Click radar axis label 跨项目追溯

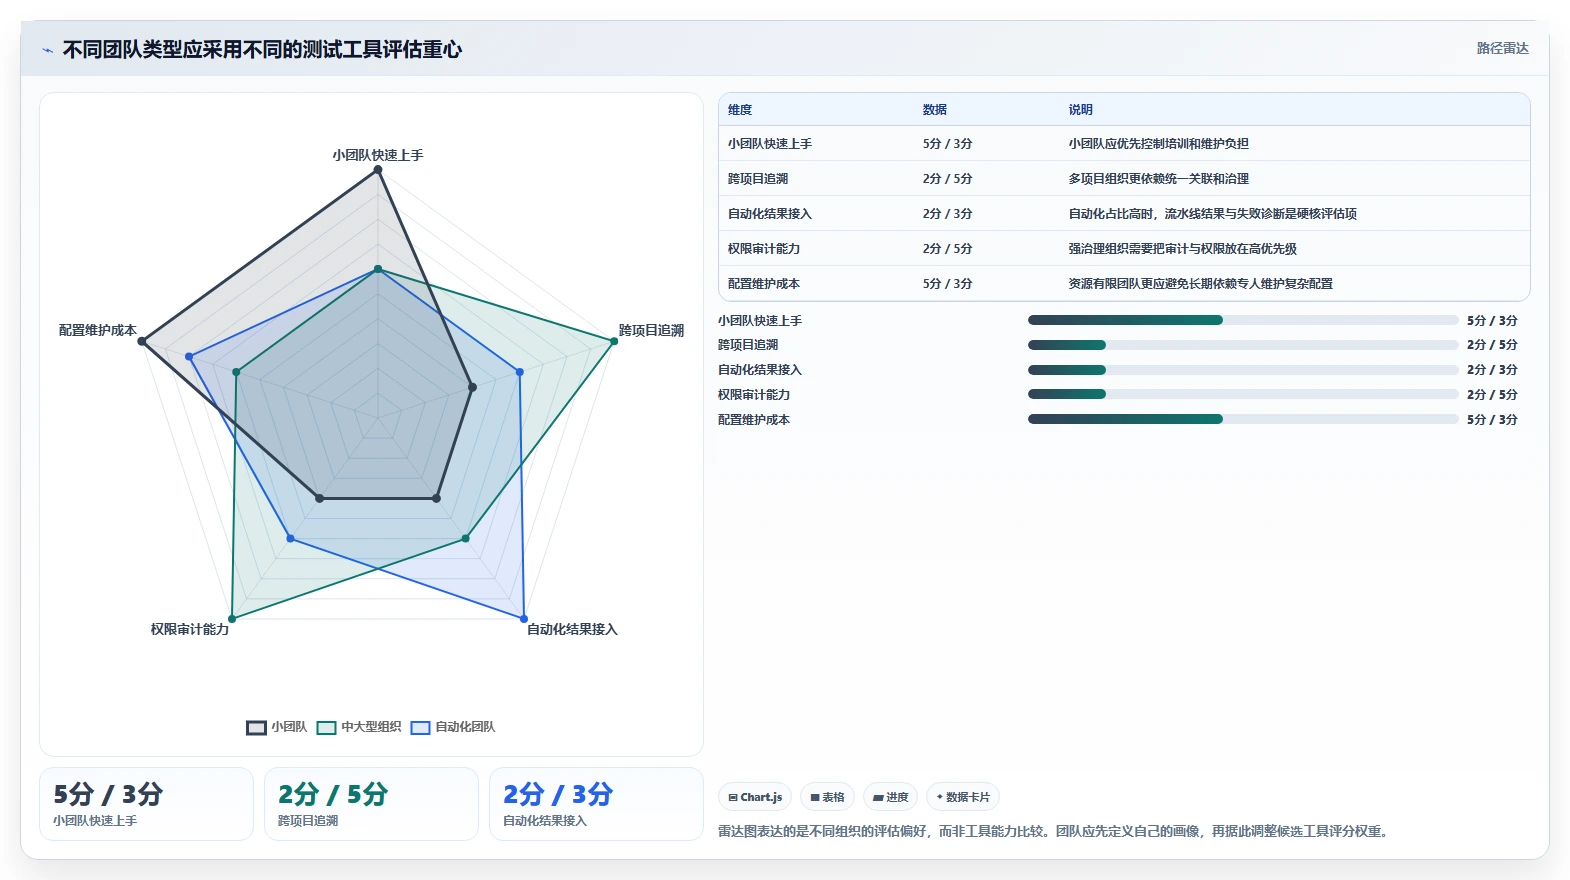click(651, 330)
